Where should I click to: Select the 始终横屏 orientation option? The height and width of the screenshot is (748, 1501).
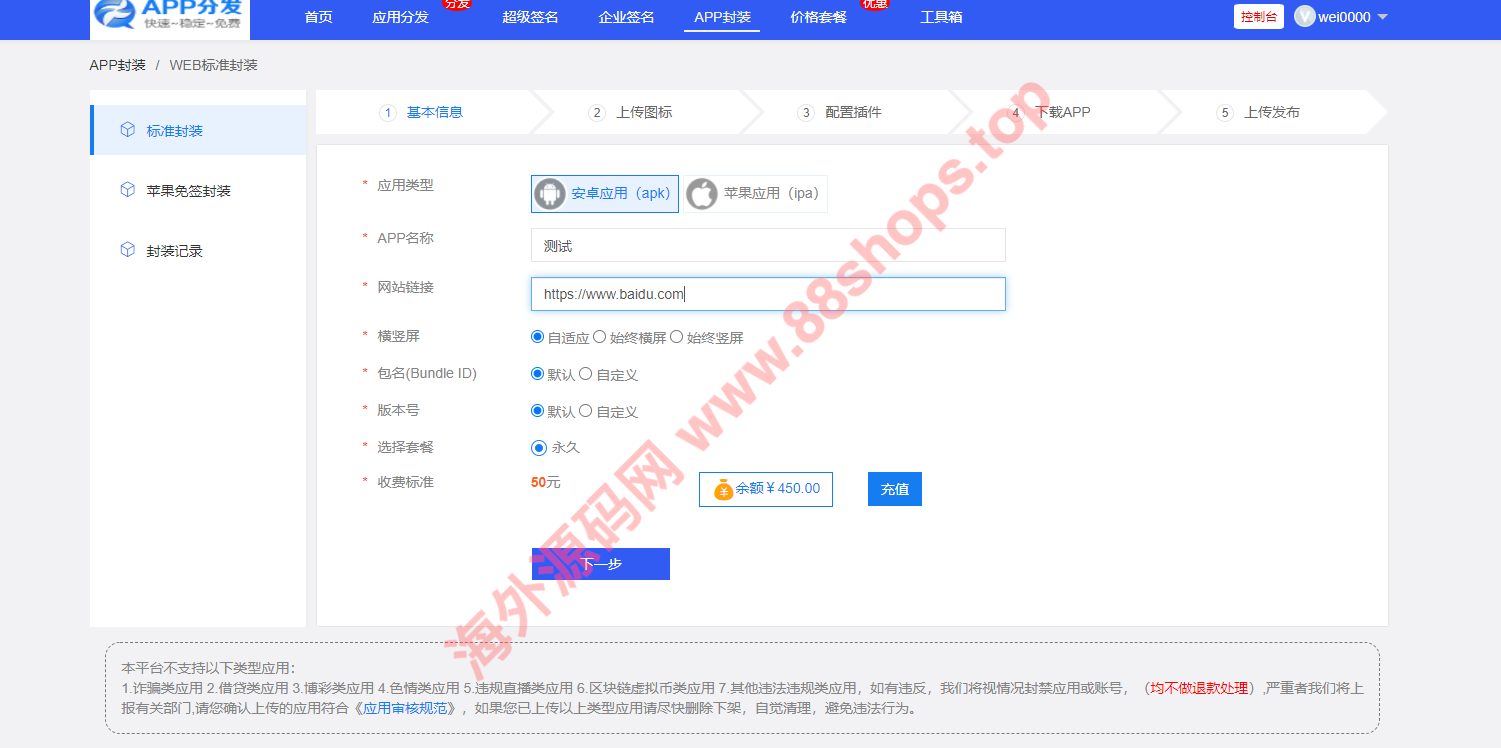(x=600, y=337)
